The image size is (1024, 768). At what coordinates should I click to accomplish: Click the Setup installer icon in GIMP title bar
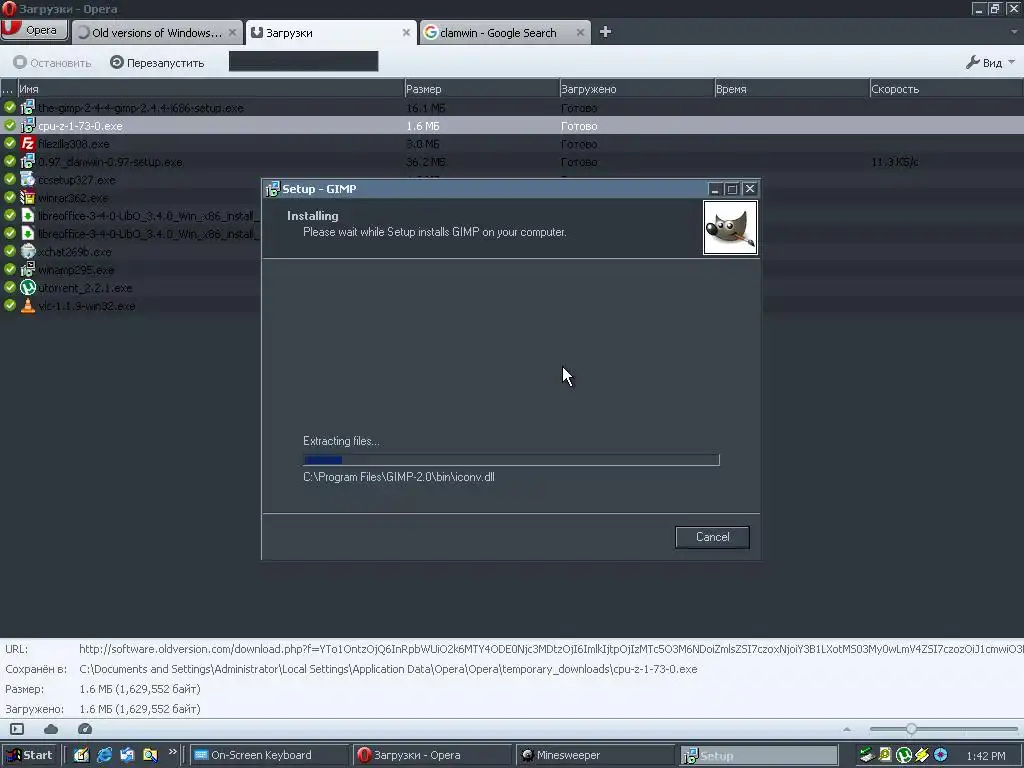(272, 189)
